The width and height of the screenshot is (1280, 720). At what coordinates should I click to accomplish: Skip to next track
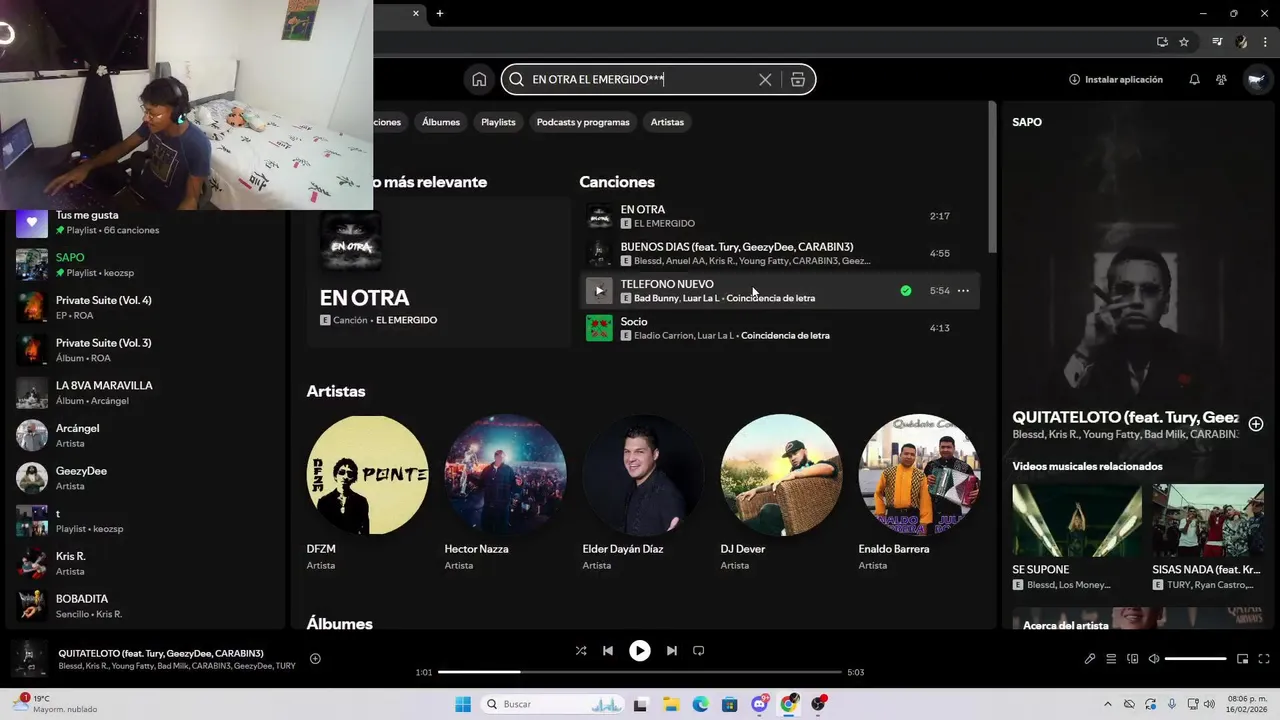pos(672,650)
